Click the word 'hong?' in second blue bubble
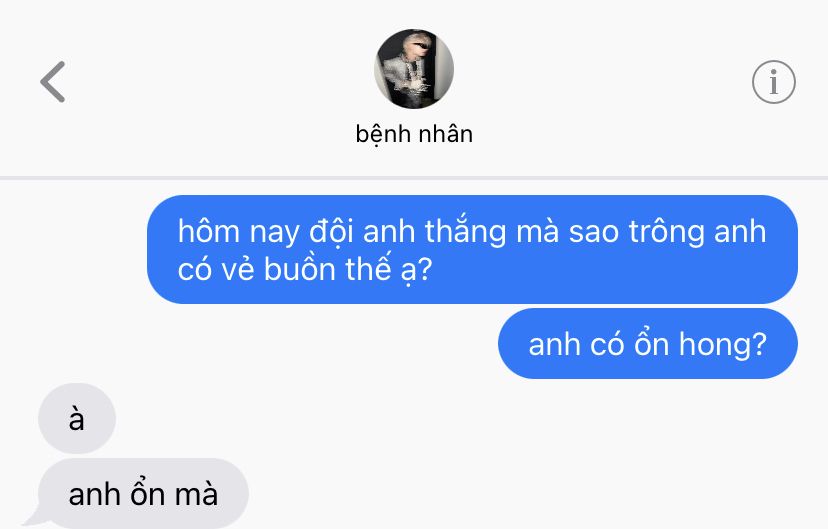828x529 pixels. coord(722,345)
